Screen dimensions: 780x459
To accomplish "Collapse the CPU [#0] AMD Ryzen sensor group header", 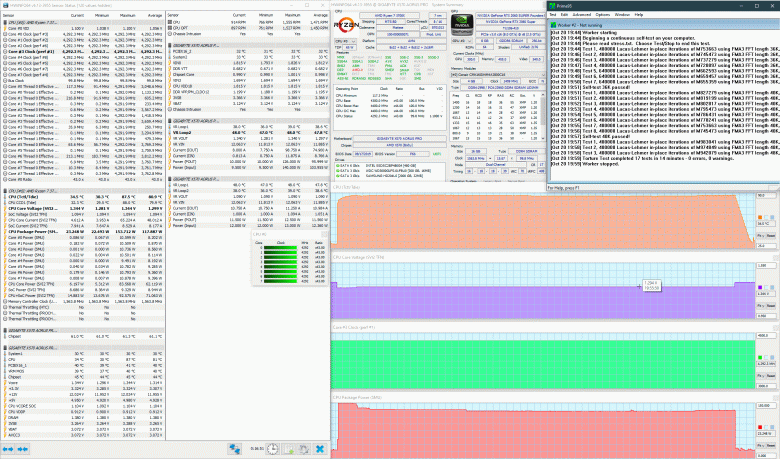I will (x=82, y=23).
